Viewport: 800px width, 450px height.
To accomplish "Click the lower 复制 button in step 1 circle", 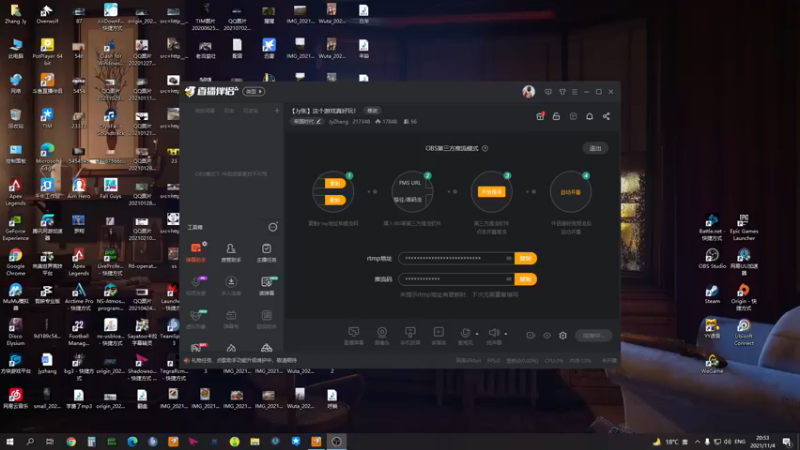I will 335,200.
